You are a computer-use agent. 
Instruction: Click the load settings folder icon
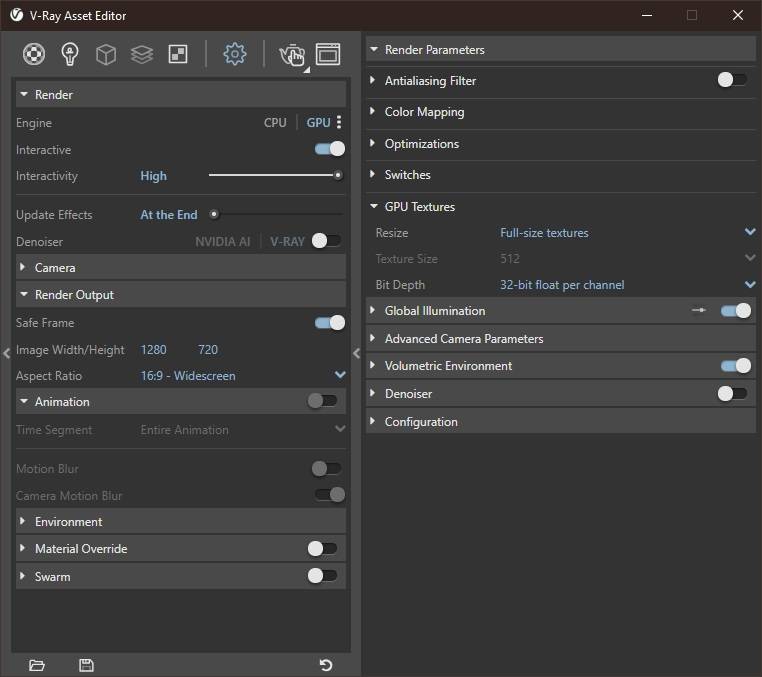[37, 665]
